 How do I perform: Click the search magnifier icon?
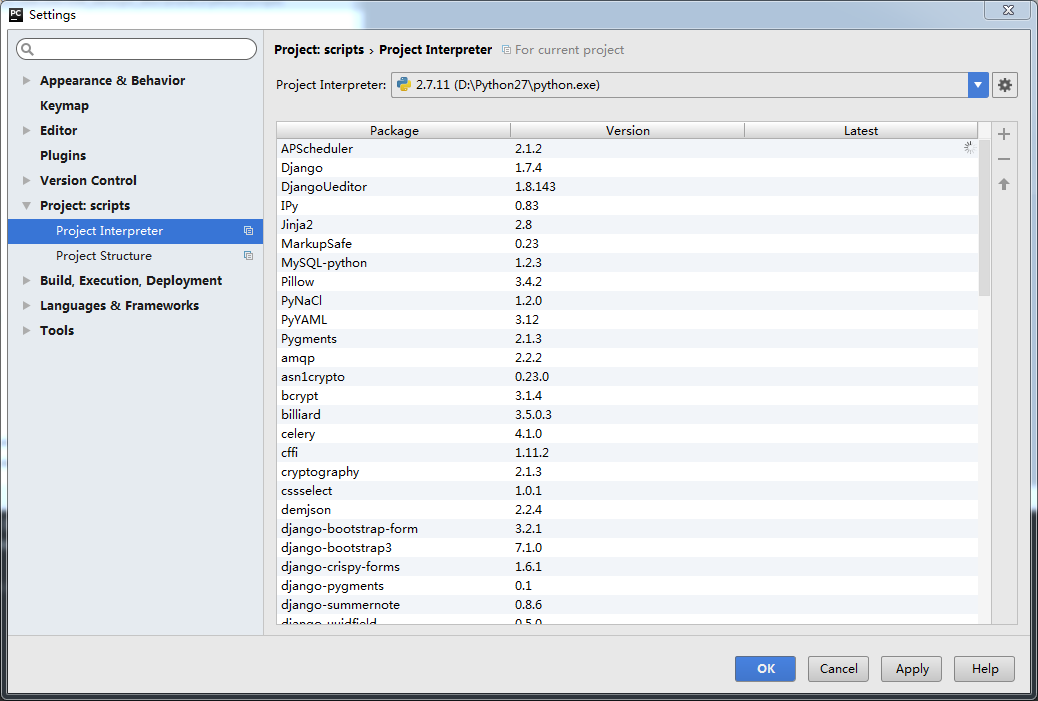(x=27, y=49)
